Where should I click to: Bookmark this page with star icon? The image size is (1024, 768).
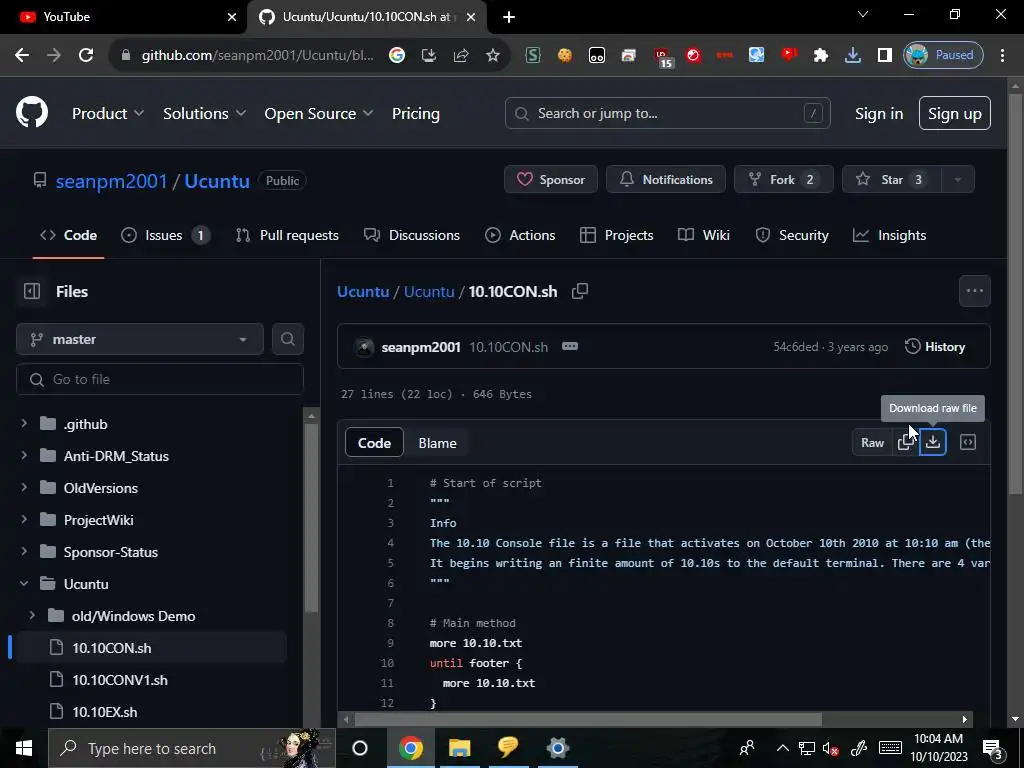(x=493, y=55)
